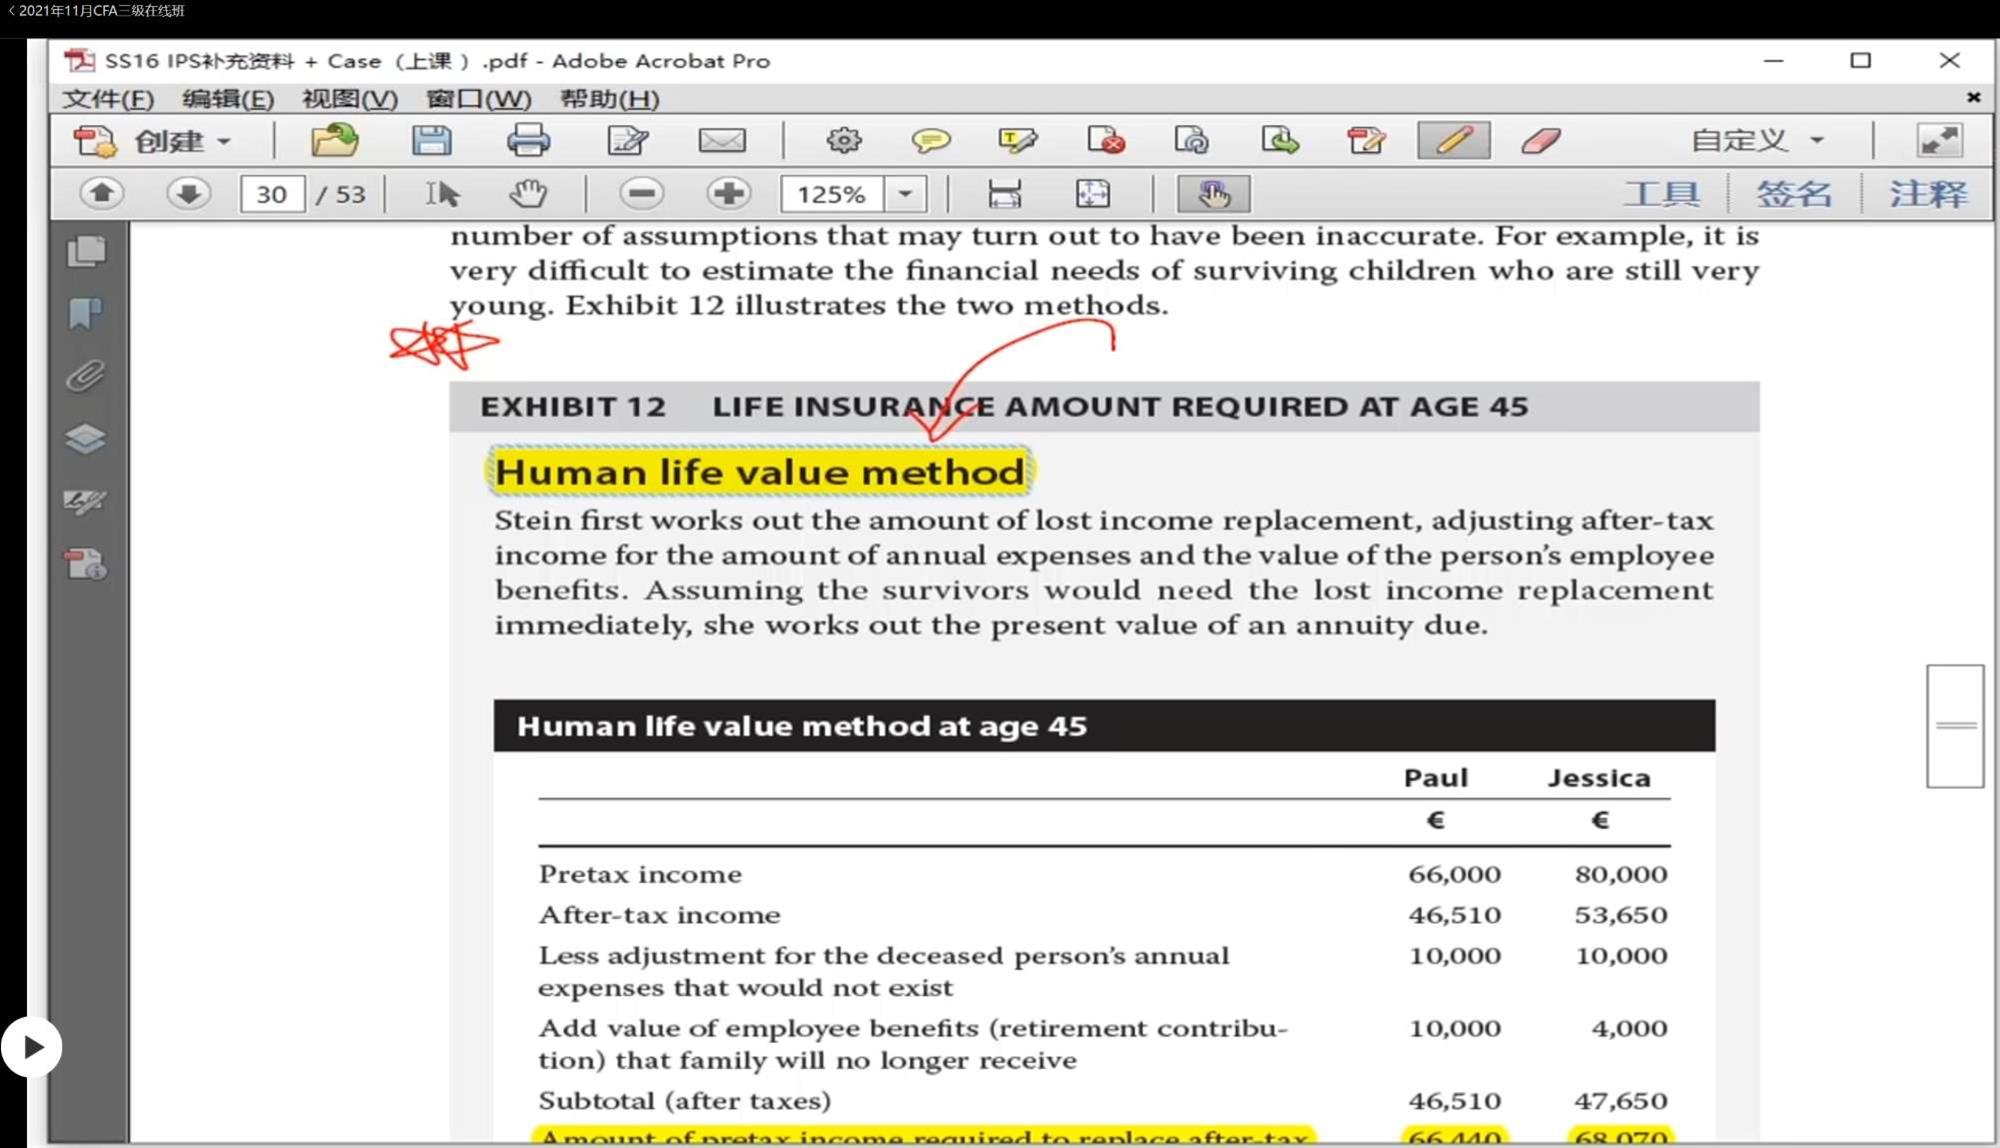
Task: Open the 视图(V) menu
Action: click(x=349, y=99)
